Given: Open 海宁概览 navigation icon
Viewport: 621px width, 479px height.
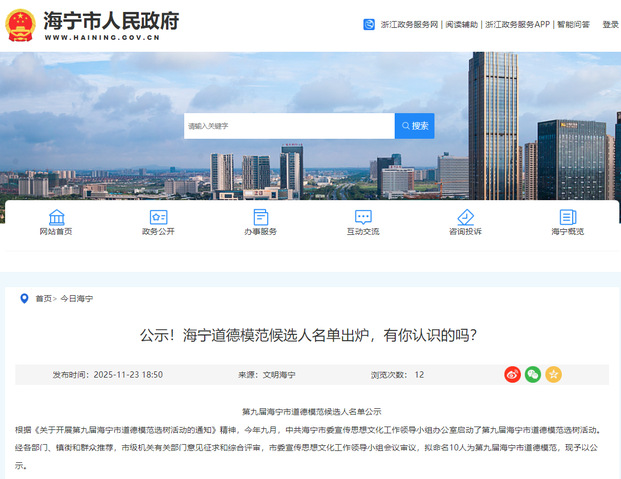Looking at the screenshot, I should (567, 217).
